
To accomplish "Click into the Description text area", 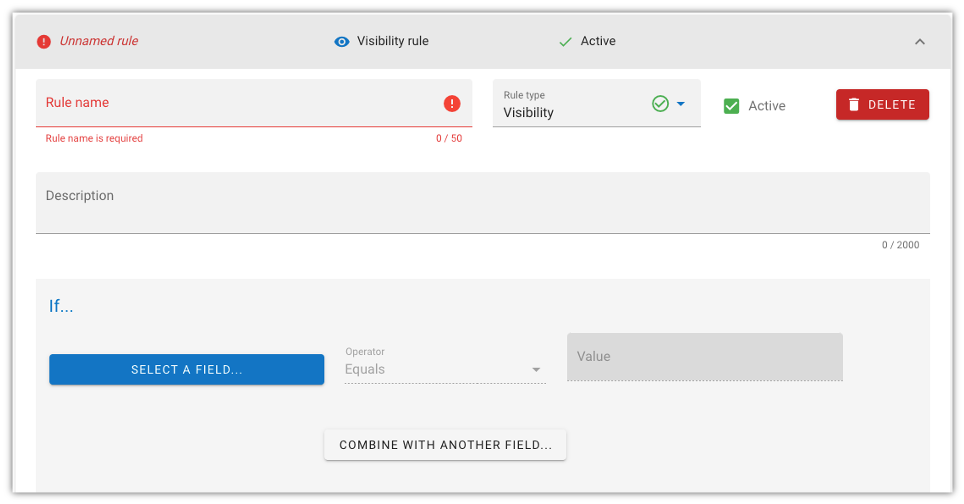I will point(483,203).
